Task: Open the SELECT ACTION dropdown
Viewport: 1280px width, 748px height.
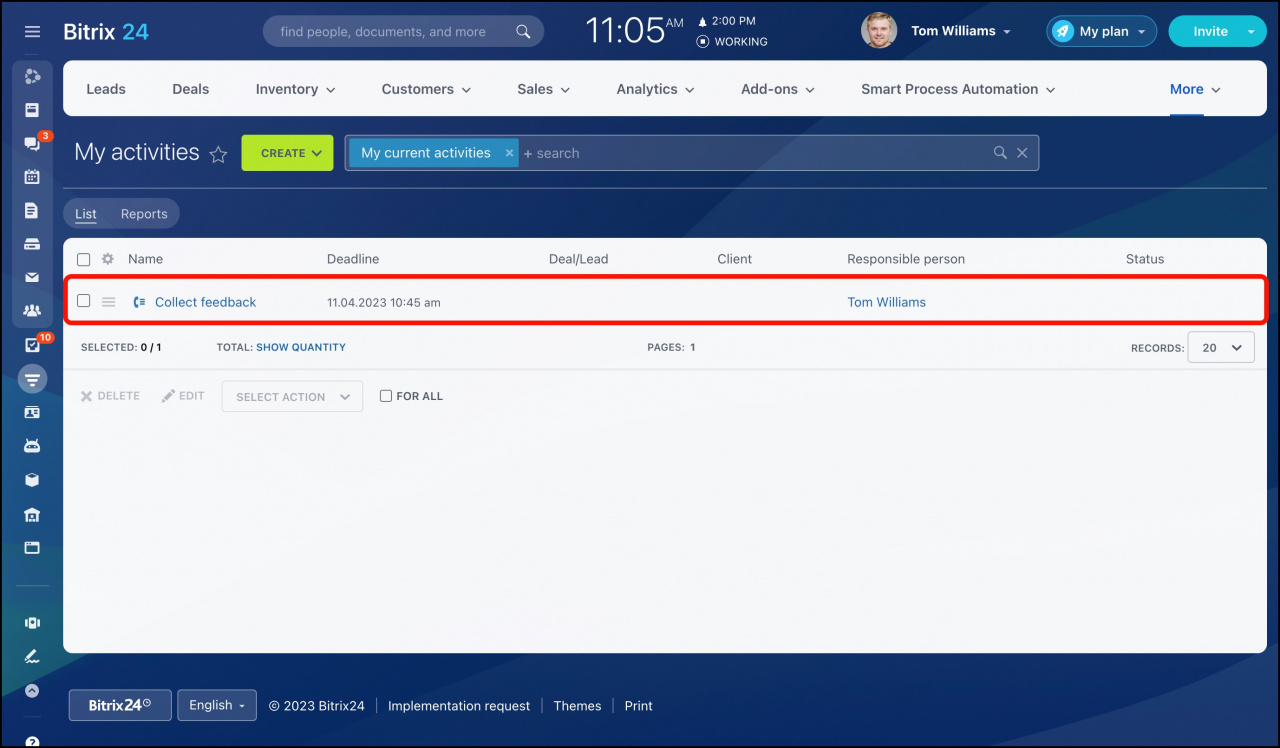Action: (292, 397)
